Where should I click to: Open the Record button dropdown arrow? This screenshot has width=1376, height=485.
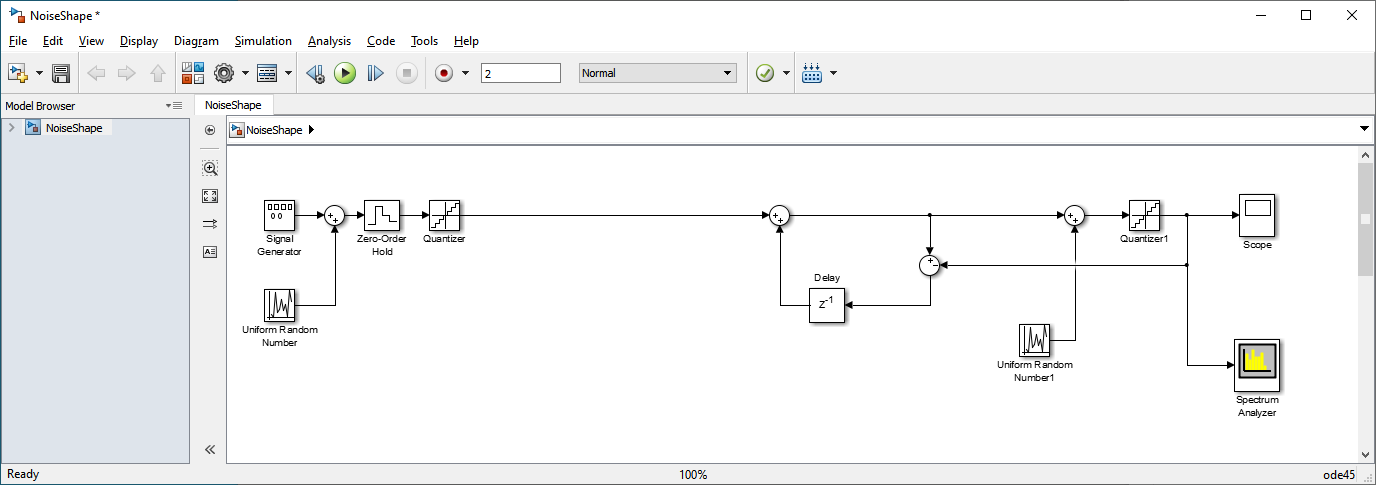(x=465, y=73)
